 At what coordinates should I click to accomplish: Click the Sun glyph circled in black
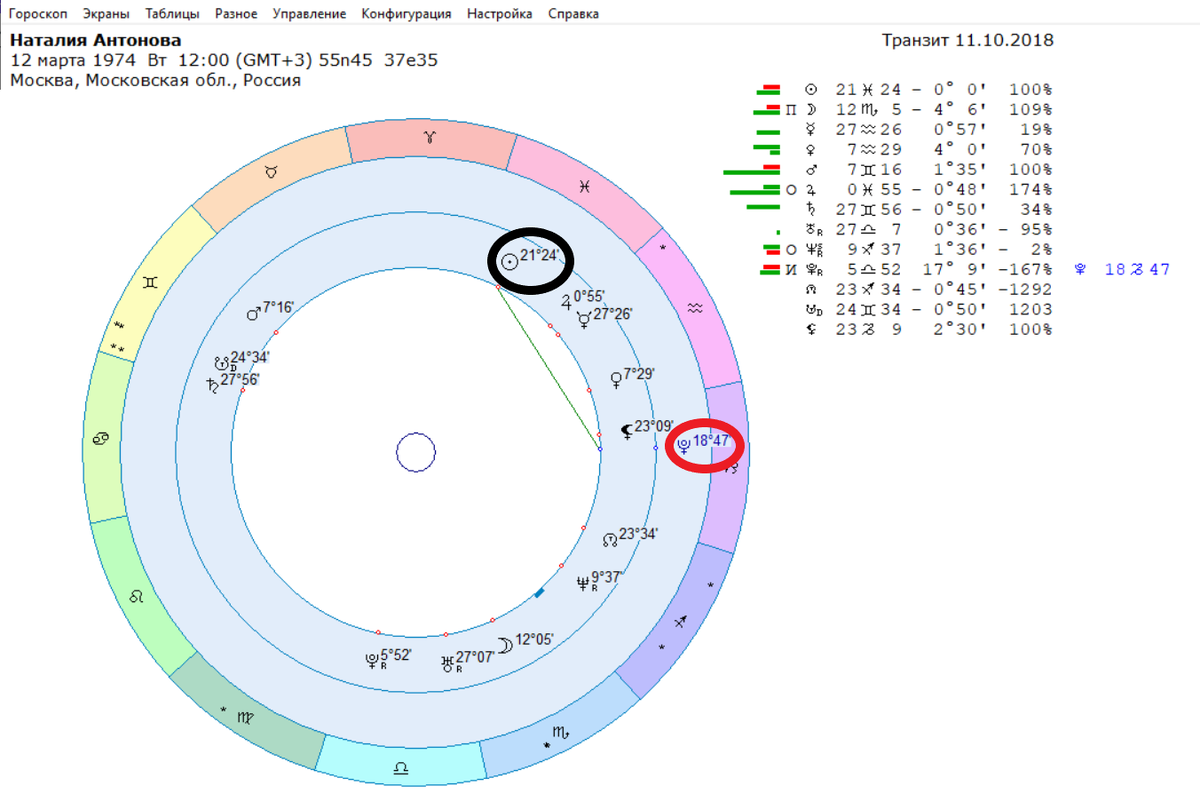tap(509, 260)
